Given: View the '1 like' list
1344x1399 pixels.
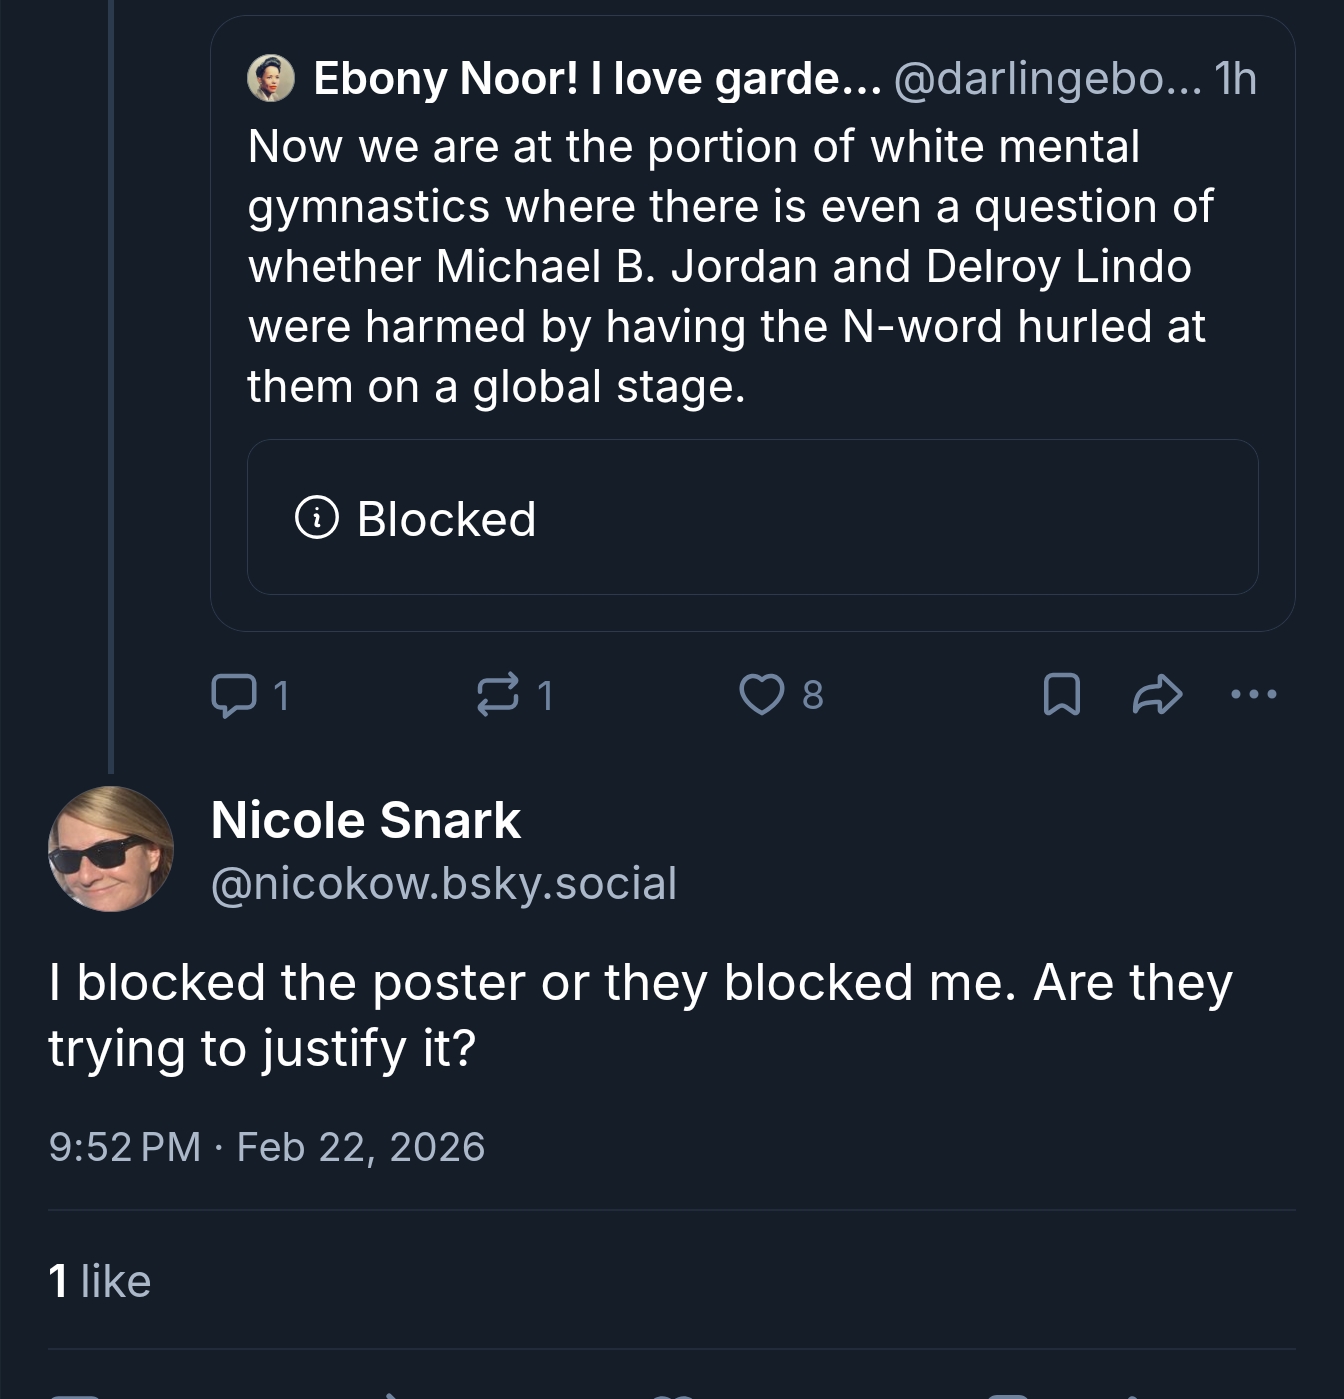Looking at the screenshot, I should [x=100, y=1281].
